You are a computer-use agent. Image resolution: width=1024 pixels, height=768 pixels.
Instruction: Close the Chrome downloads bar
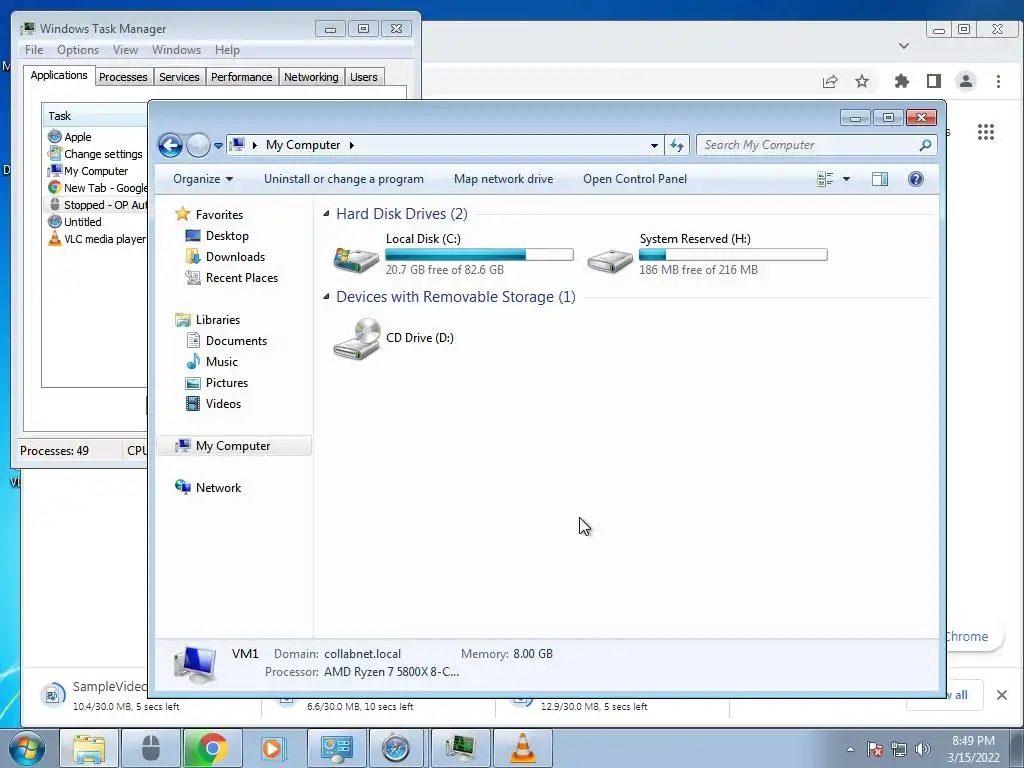[x=1002, y=695]
